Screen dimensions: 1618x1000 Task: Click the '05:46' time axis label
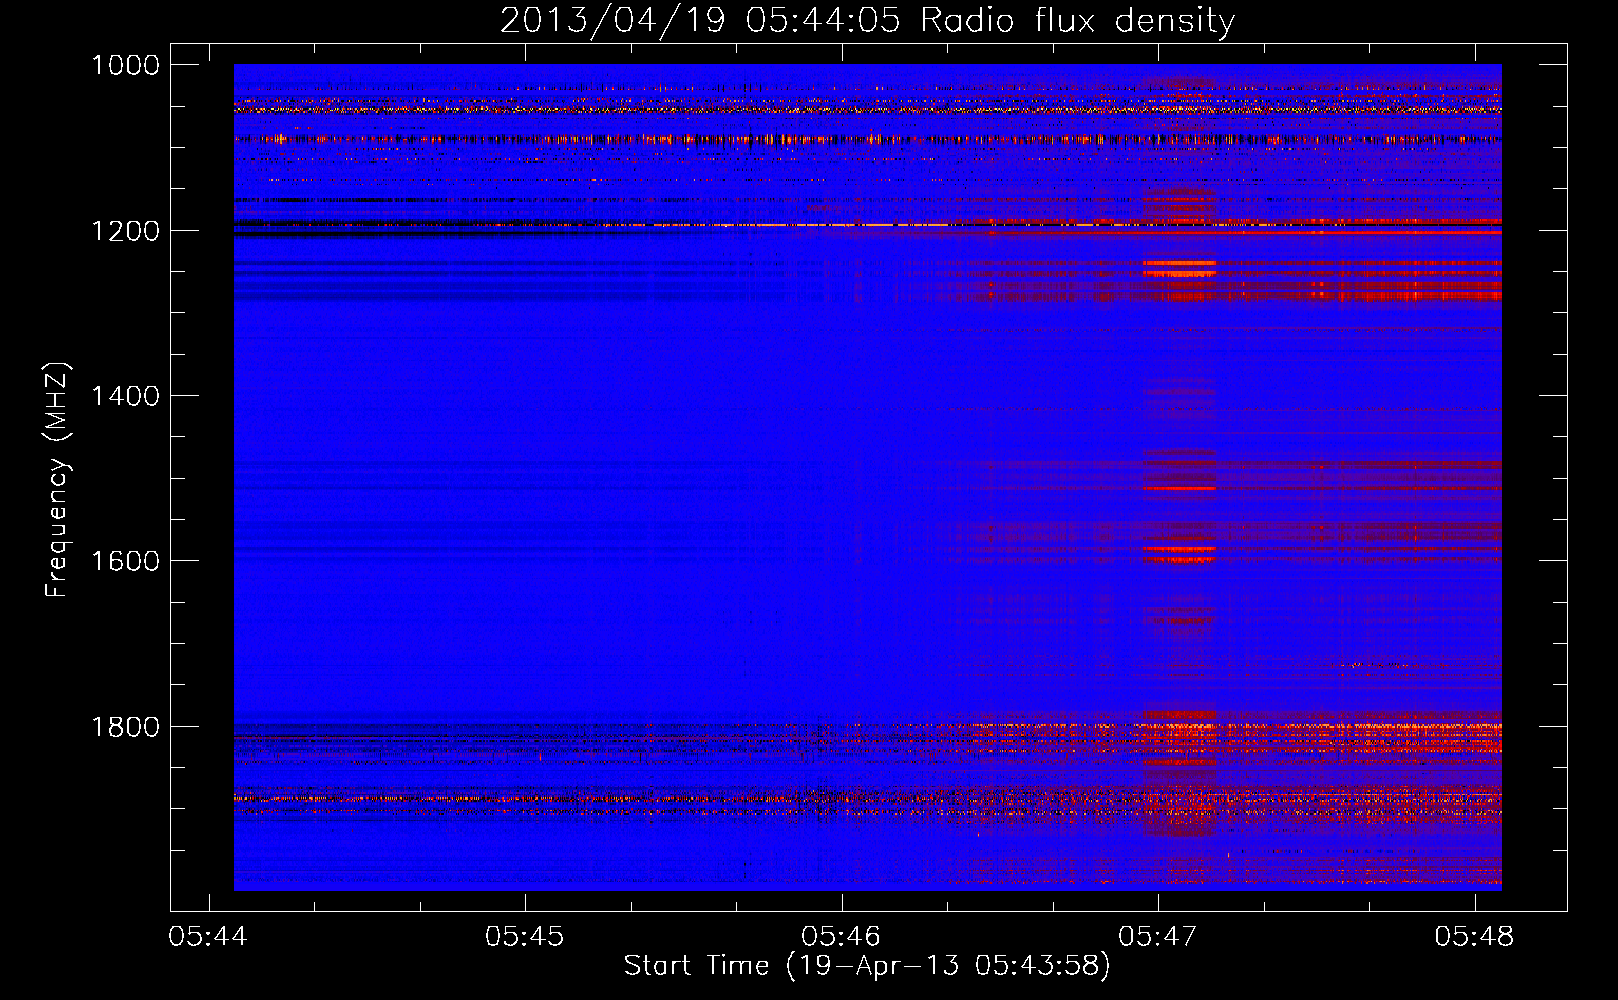841,937
